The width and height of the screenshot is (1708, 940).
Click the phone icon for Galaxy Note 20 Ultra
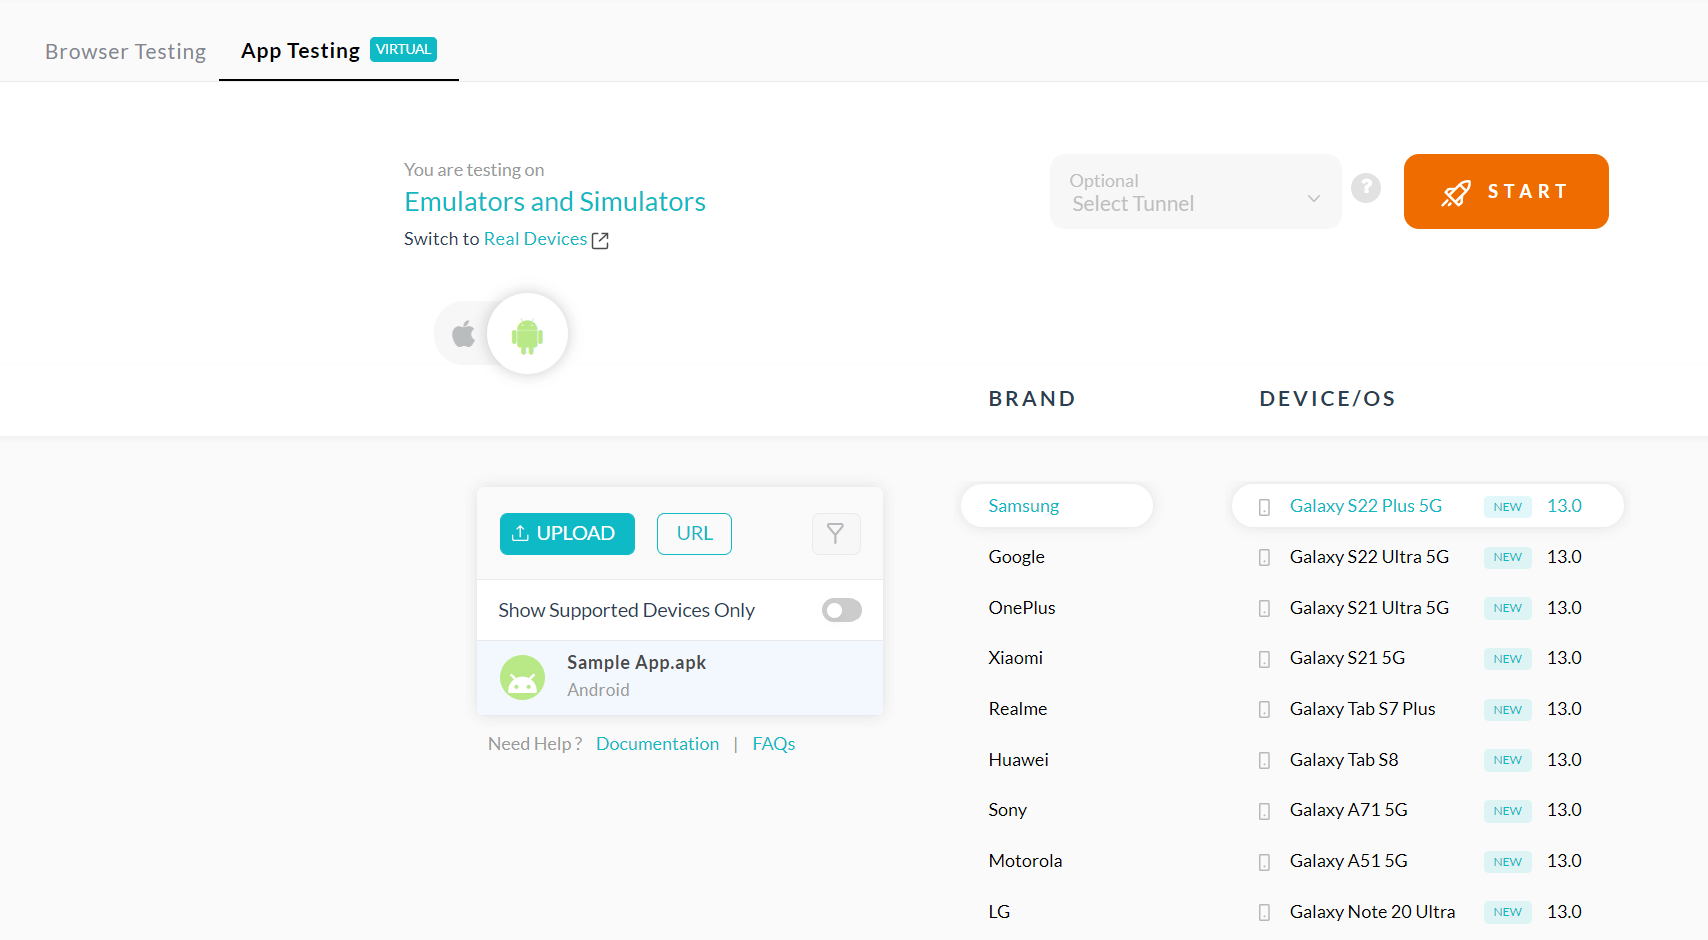click(x=1264, y=913)
